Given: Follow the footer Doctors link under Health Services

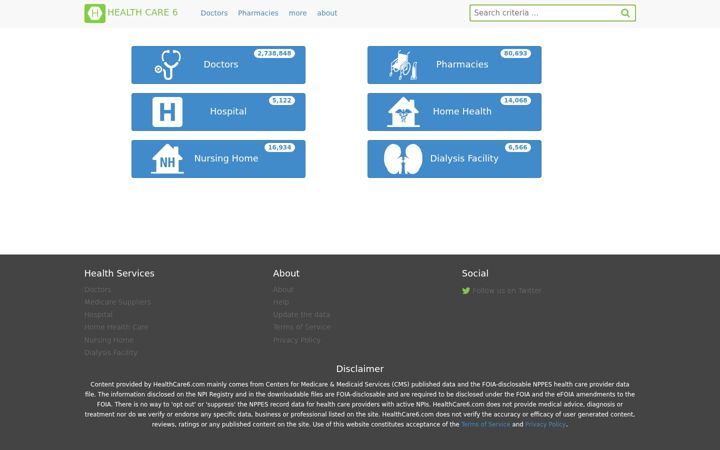Looking at the screenshot, I should (x=97, y=290).
